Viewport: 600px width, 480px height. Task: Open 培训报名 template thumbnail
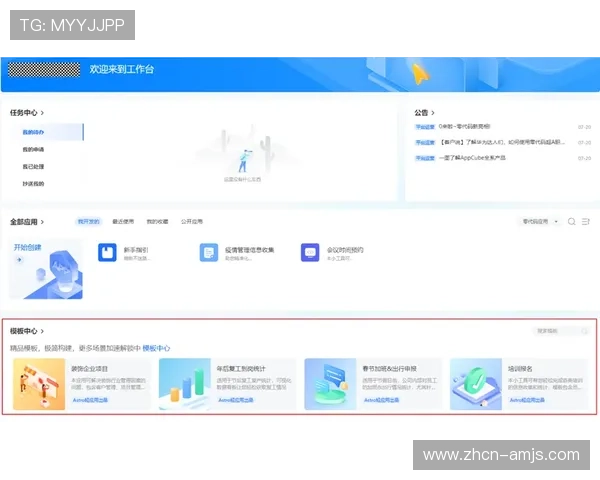pyautogui.click(x=476, y=384)
